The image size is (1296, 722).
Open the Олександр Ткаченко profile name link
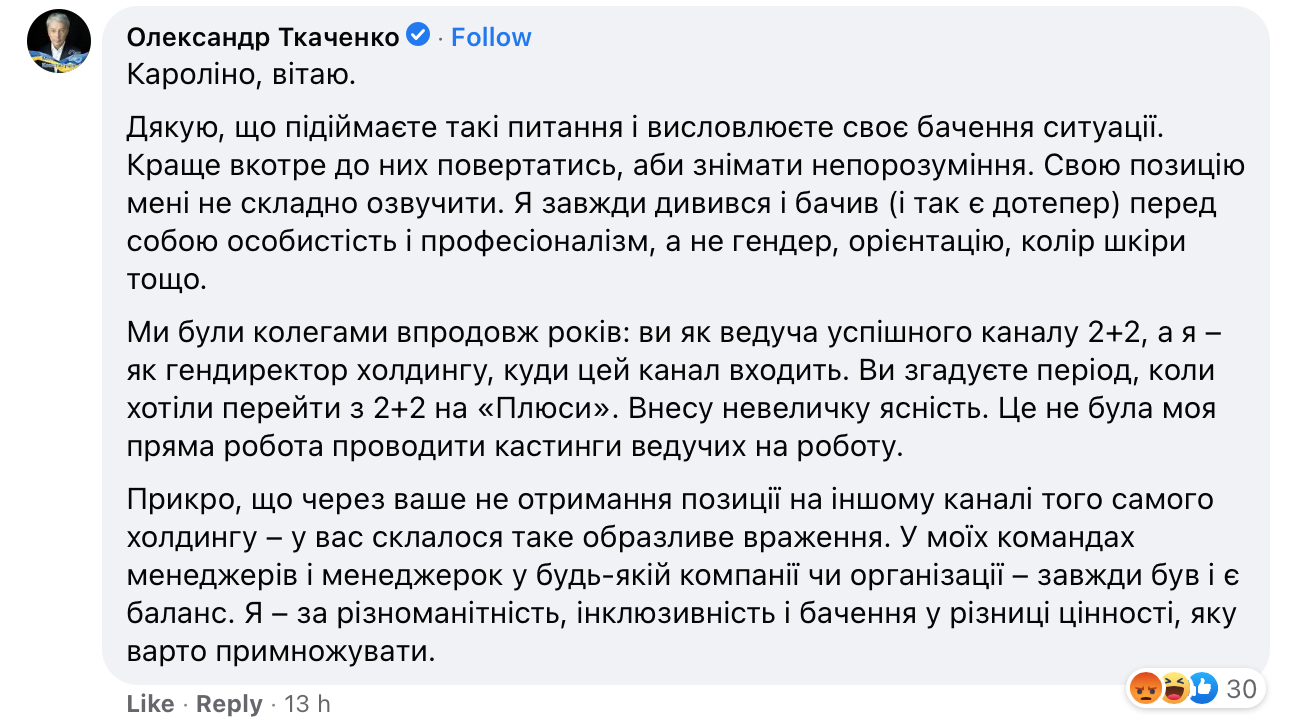263,37
